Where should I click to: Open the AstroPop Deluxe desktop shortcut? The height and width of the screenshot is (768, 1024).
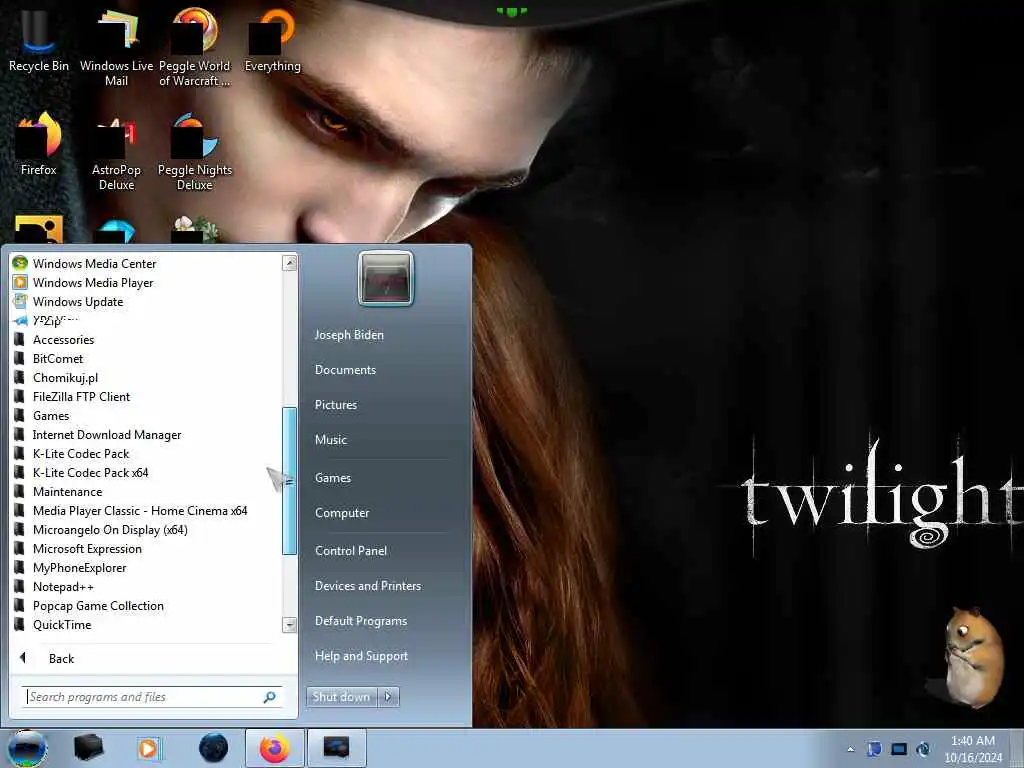pos(116,152)
